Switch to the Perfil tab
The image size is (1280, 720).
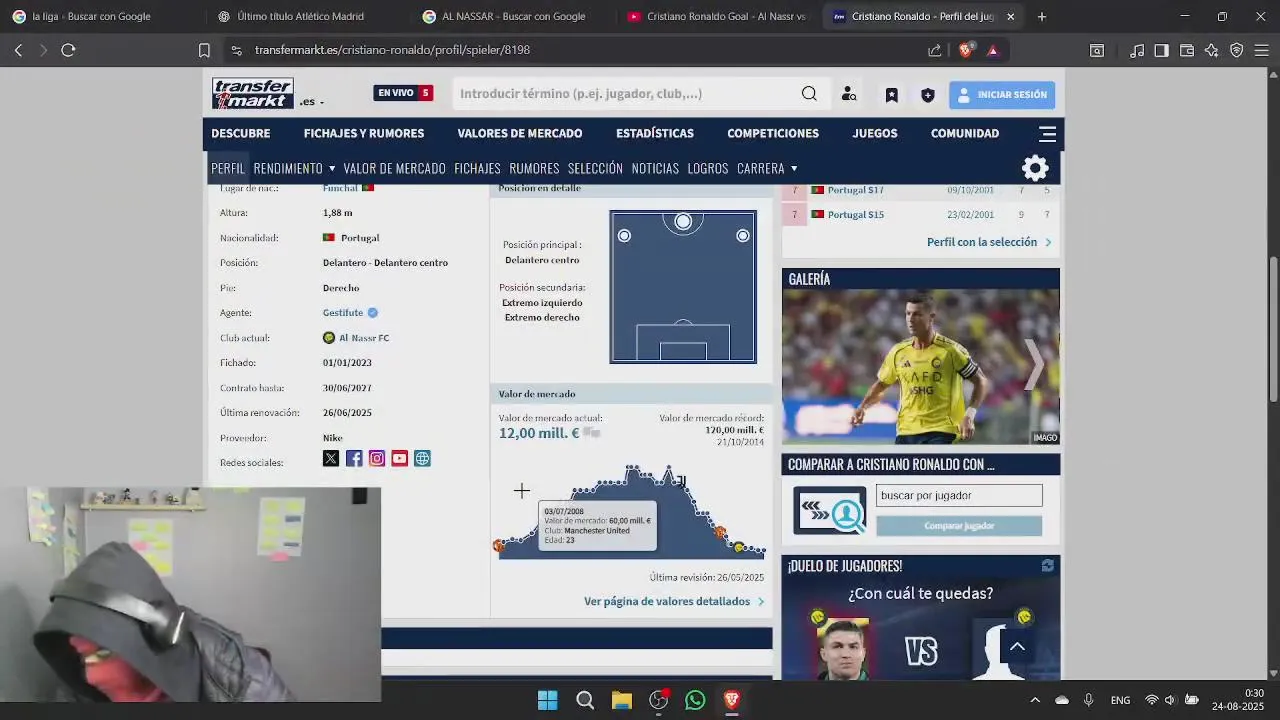coord(228,168)
